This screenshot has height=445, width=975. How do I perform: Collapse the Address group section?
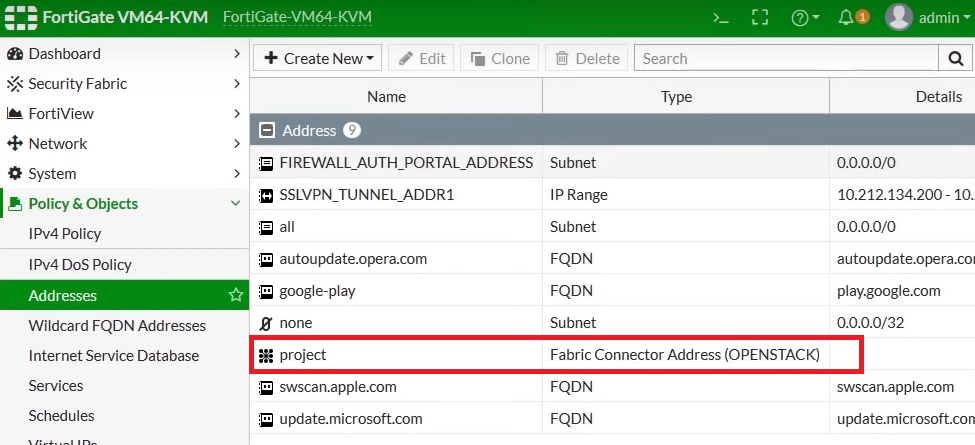[267, 131]
